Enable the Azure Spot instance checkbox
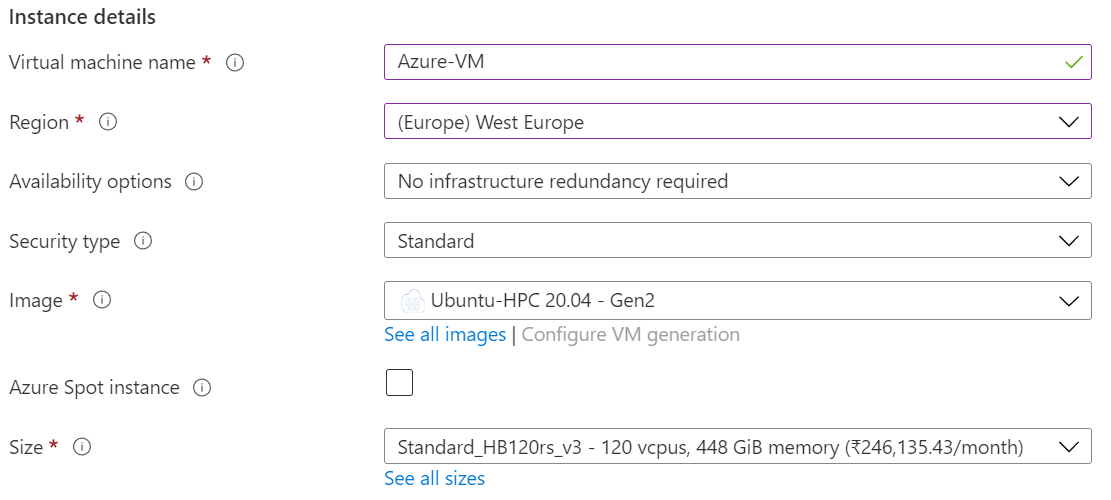The image size is (1111, 500). [x=399, y=383]
